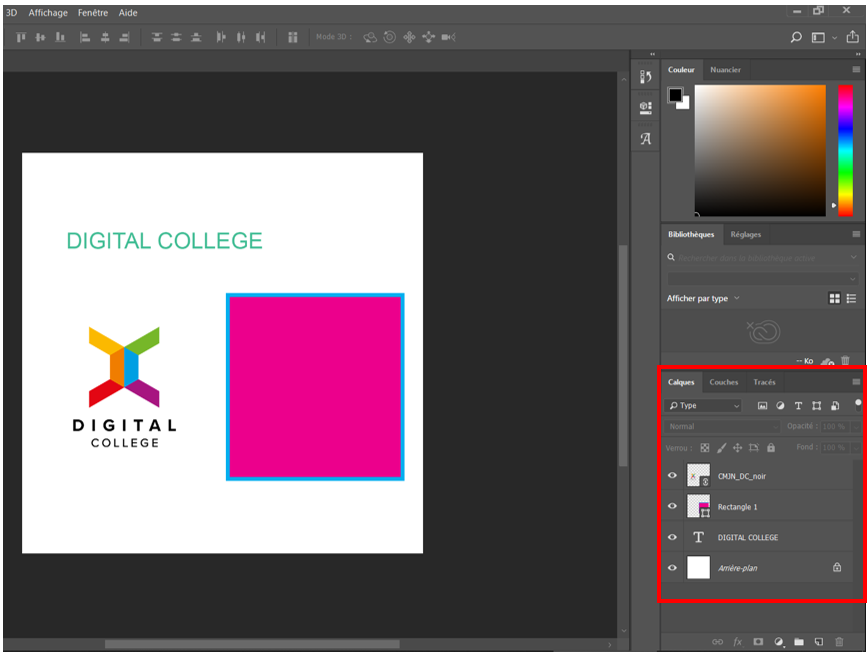
Task: Click the distribute left edges icon
Action: coord(221,37)
